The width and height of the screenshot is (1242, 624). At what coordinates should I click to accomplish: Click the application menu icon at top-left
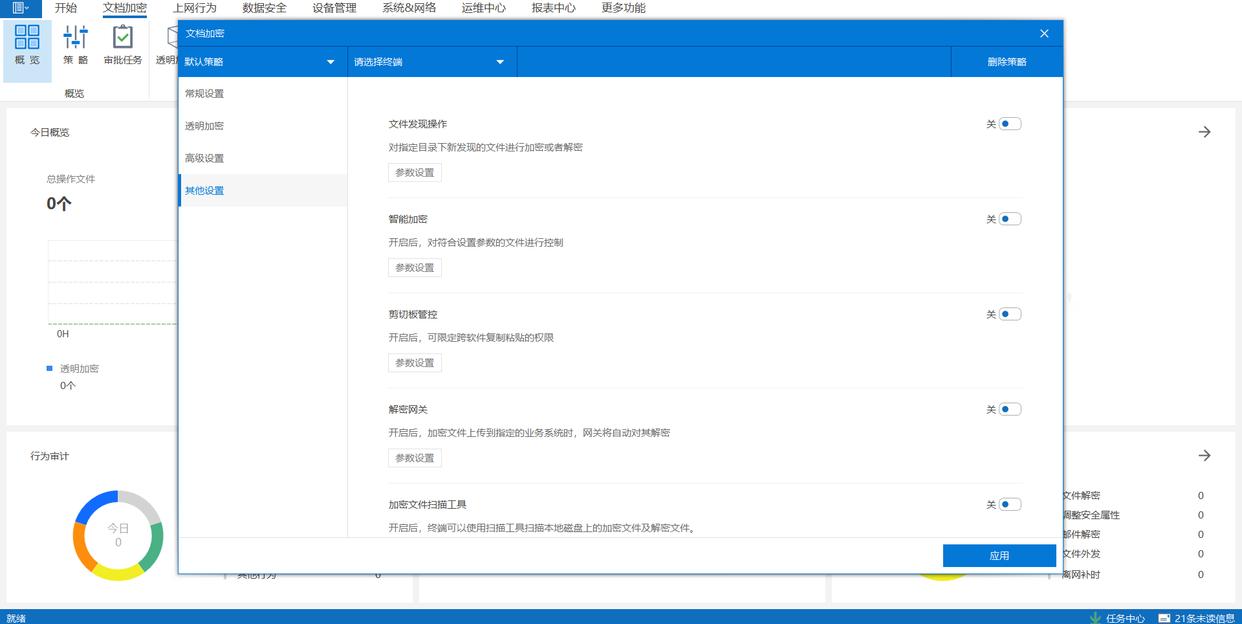(20, 8)
